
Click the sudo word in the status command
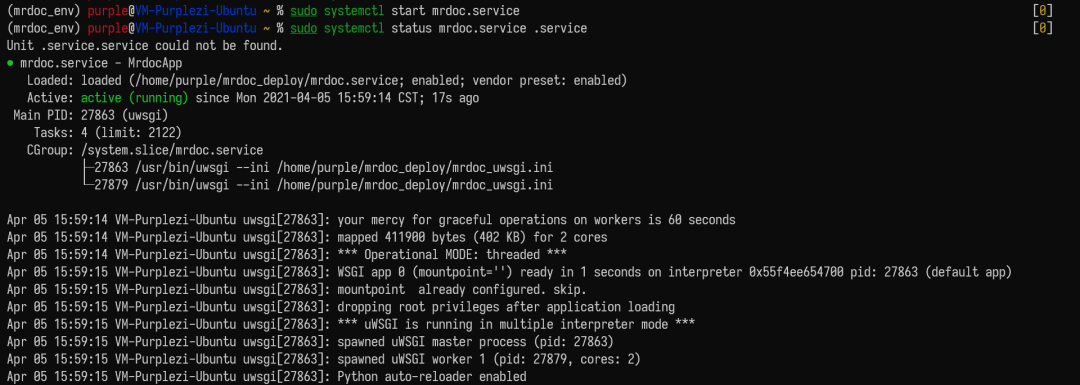[304, 28]
